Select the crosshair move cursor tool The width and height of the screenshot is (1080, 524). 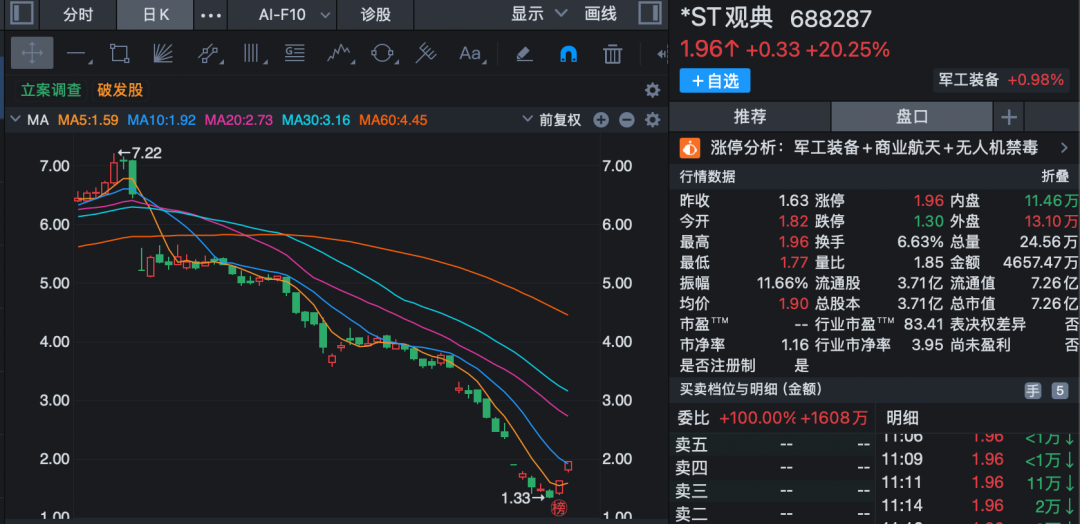point(32,53)
